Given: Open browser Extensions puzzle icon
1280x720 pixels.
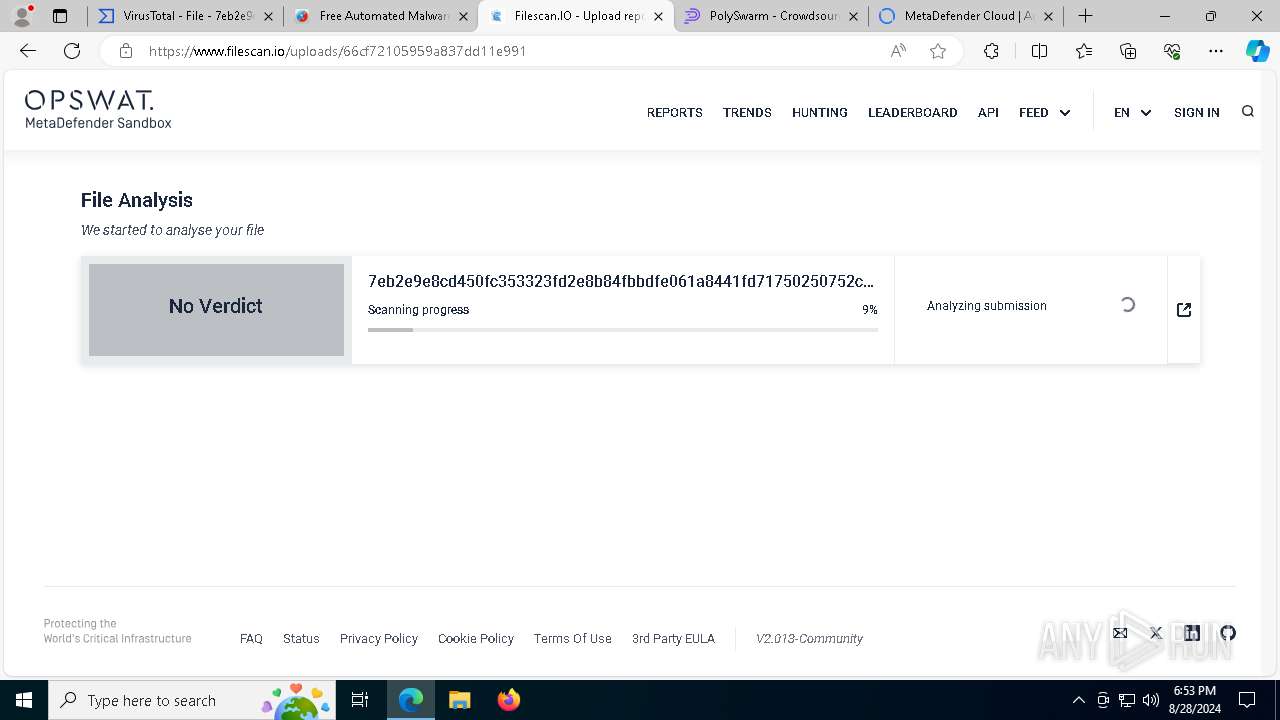Looking at the screenshot, I should 991,51.
